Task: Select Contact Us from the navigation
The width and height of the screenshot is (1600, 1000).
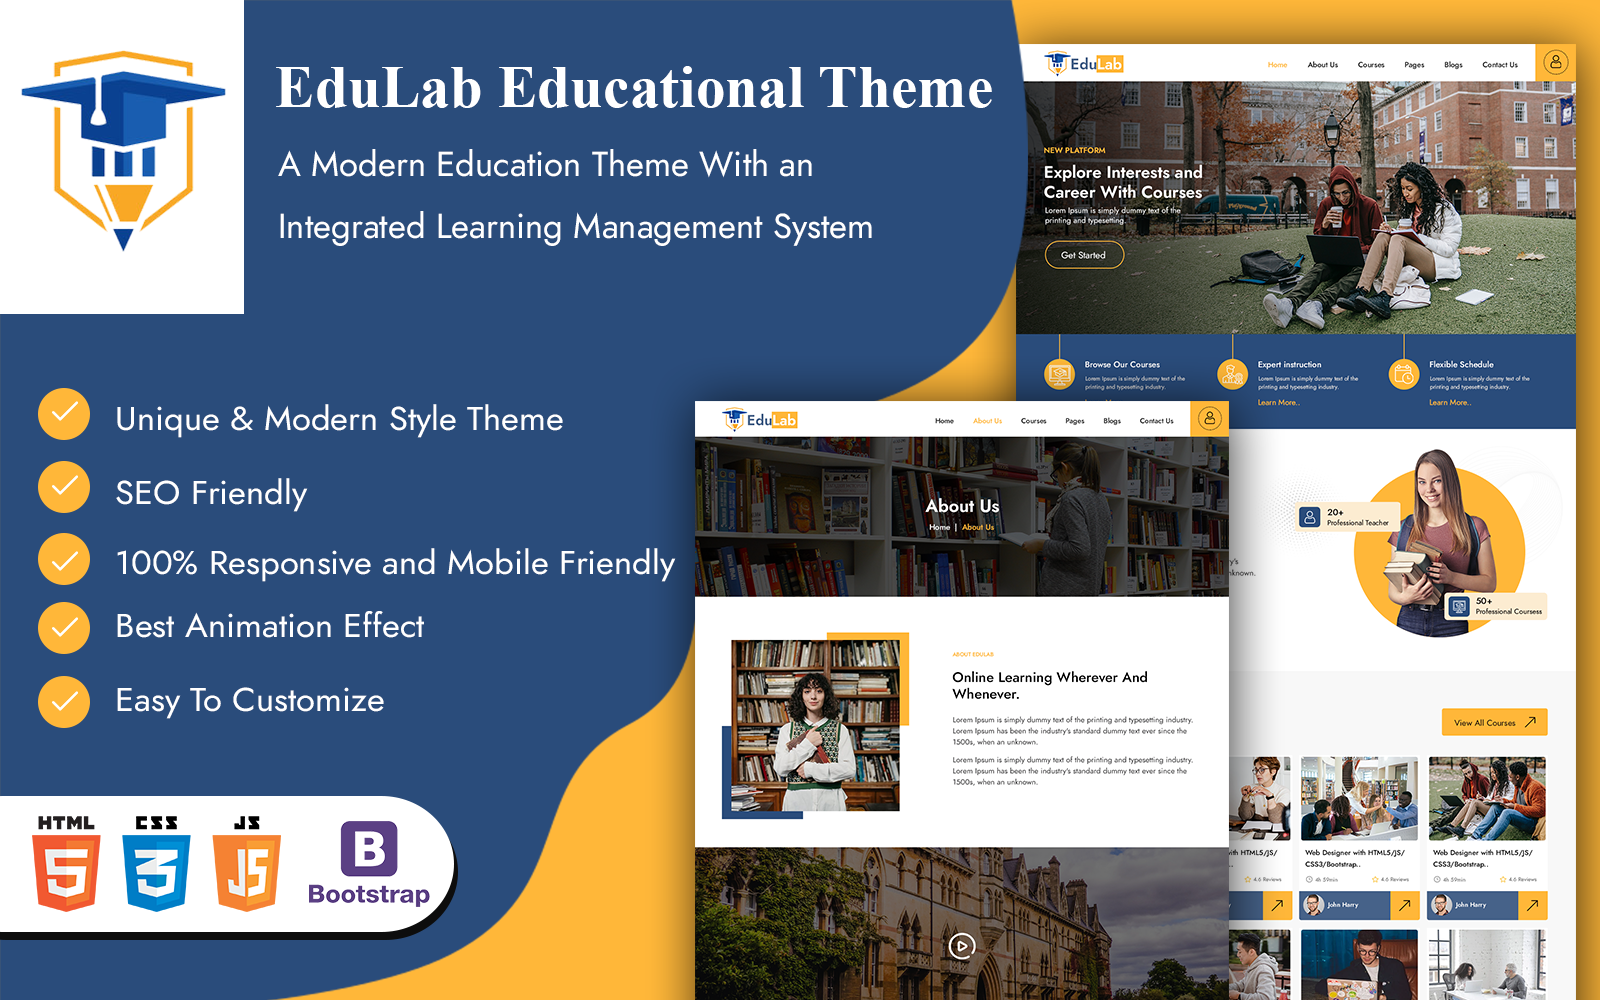Action: [1501, 63]
